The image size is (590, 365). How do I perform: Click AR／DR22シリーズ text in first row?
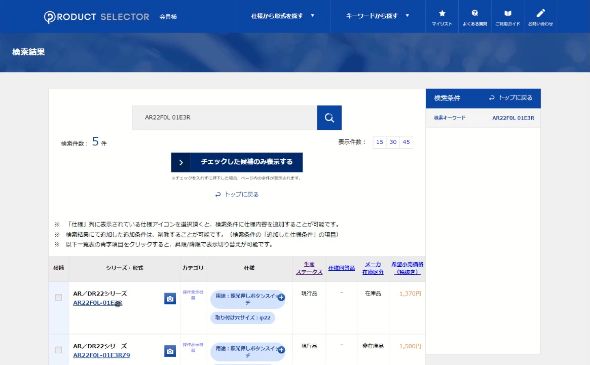click(x=100, y=294)
